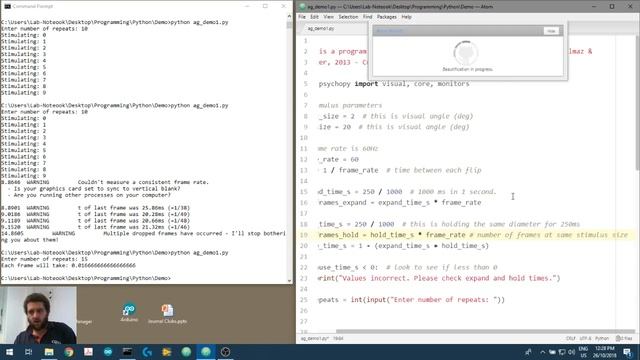Click the Command Prompt scroll-down arrow
The image size is (640, 360).
click(289, 281)
